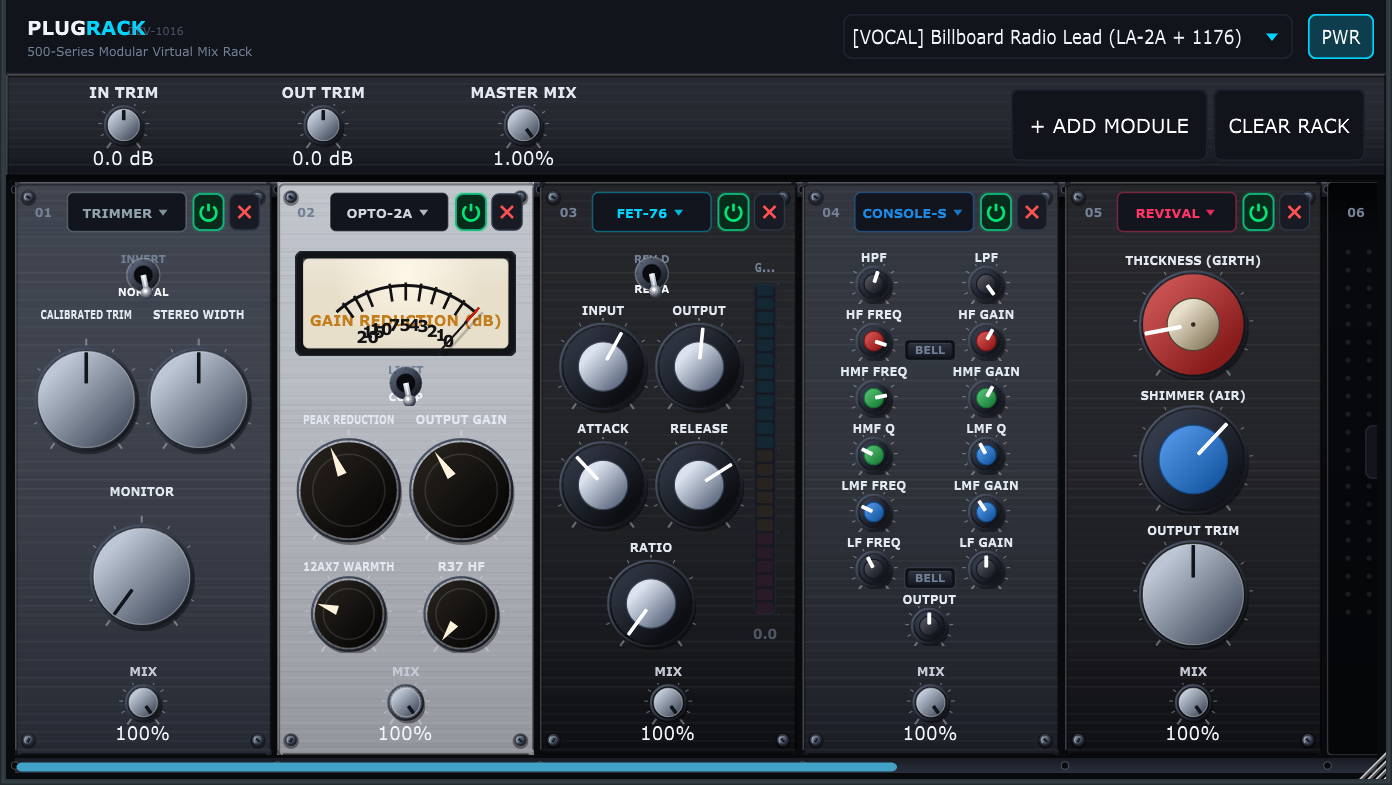
Task: Click the empty slot 06 panel
Action: [1355, 468]
